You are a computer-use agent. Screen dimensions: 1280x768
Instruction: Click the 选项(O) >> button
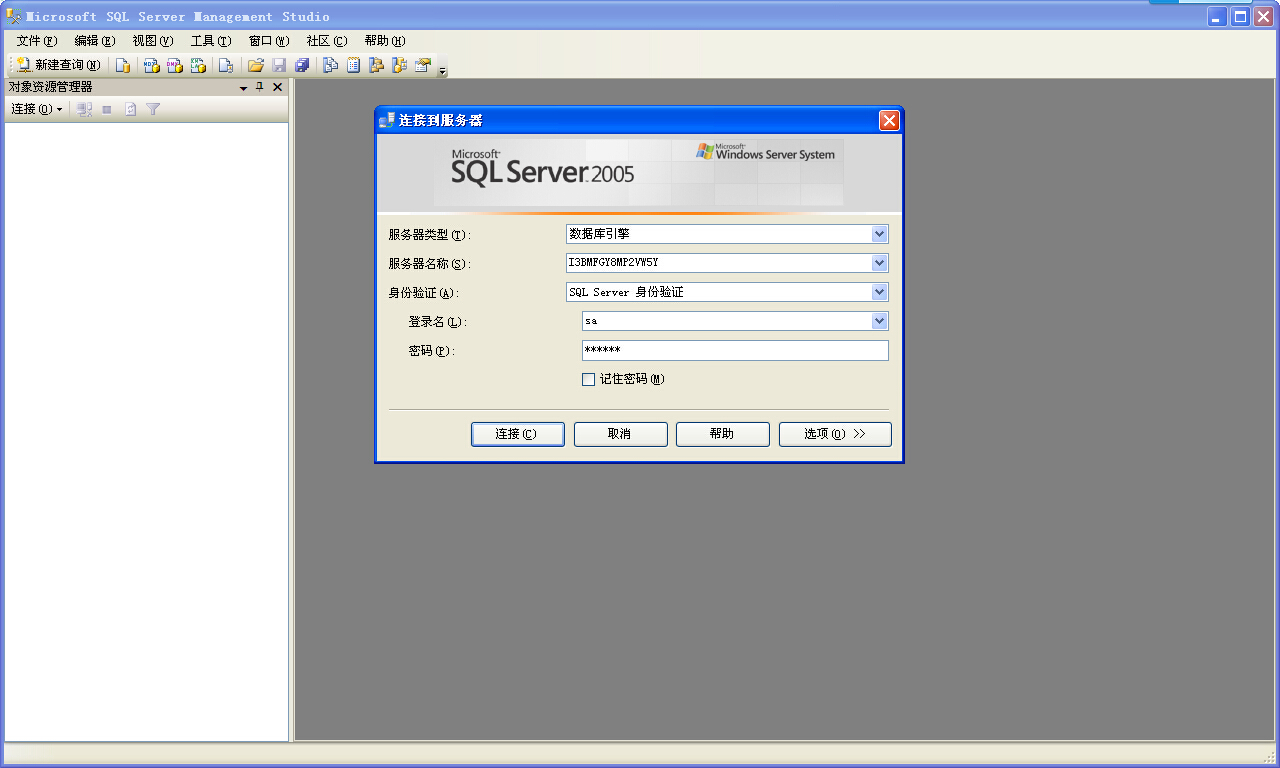pyautogui.click(x=835, y=434)
